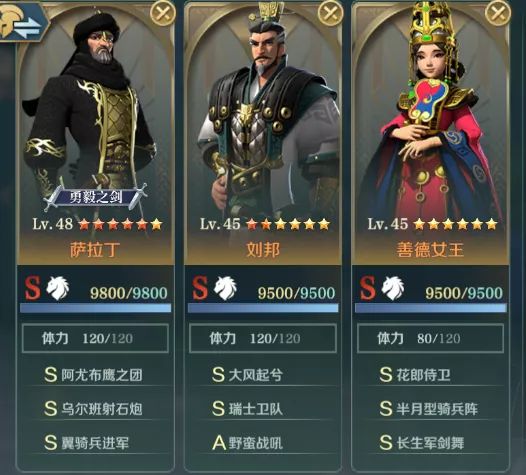Remove 萨拉丁 with his crossed-swords icon
Image resolution: width=526 pixels, height=475 pixels.
(162, 13)
